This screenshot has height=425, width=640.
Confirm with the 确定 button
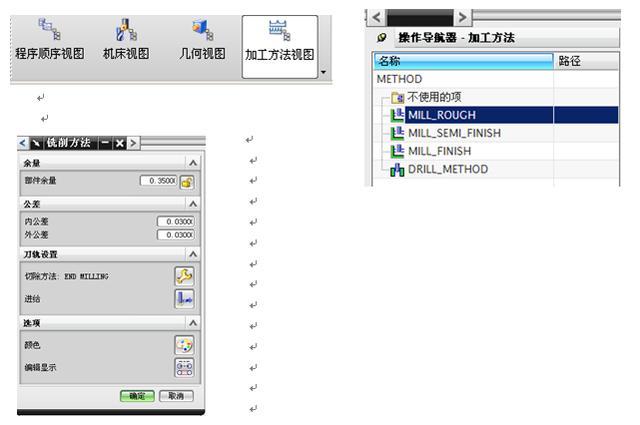pyautogui.click(x=137, y=396)
